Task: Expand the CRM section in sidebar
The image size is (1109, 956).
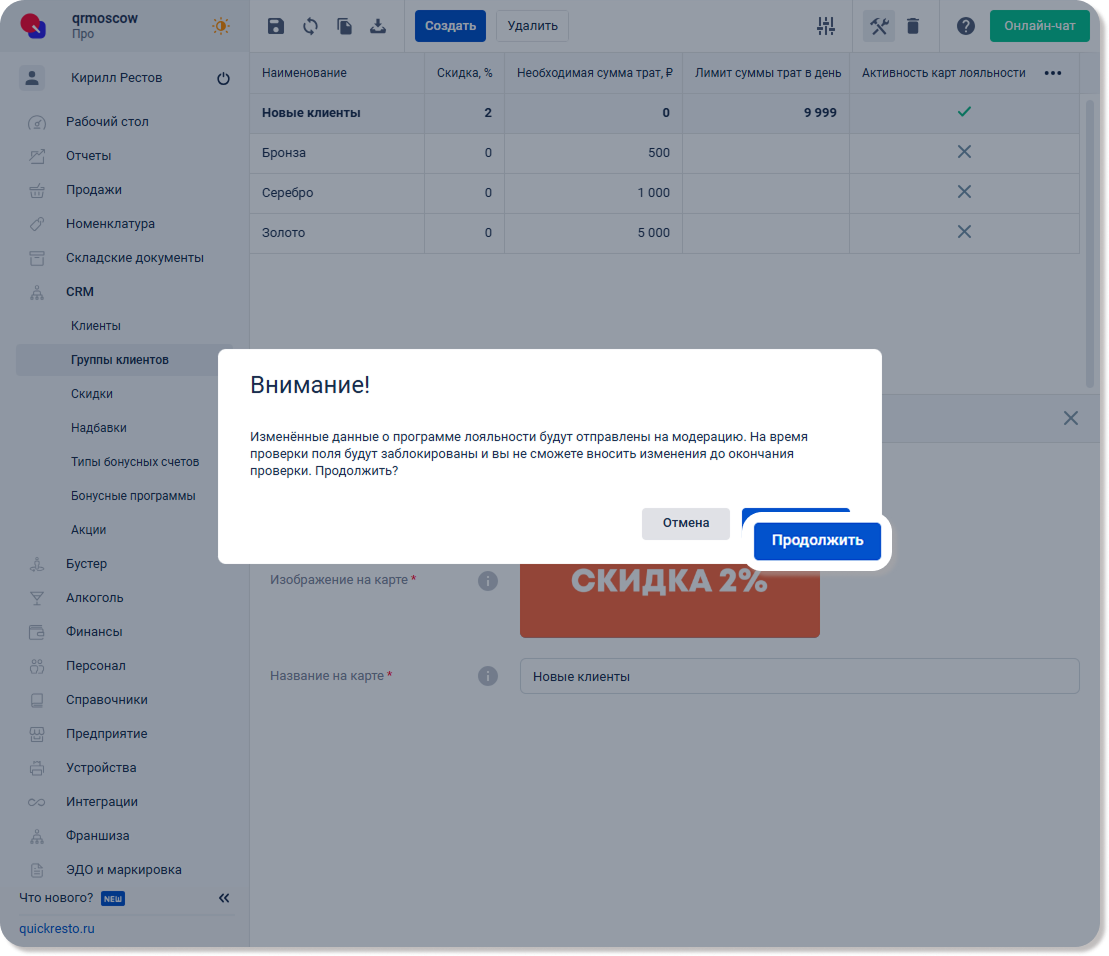Action: [x=80, y=292]
